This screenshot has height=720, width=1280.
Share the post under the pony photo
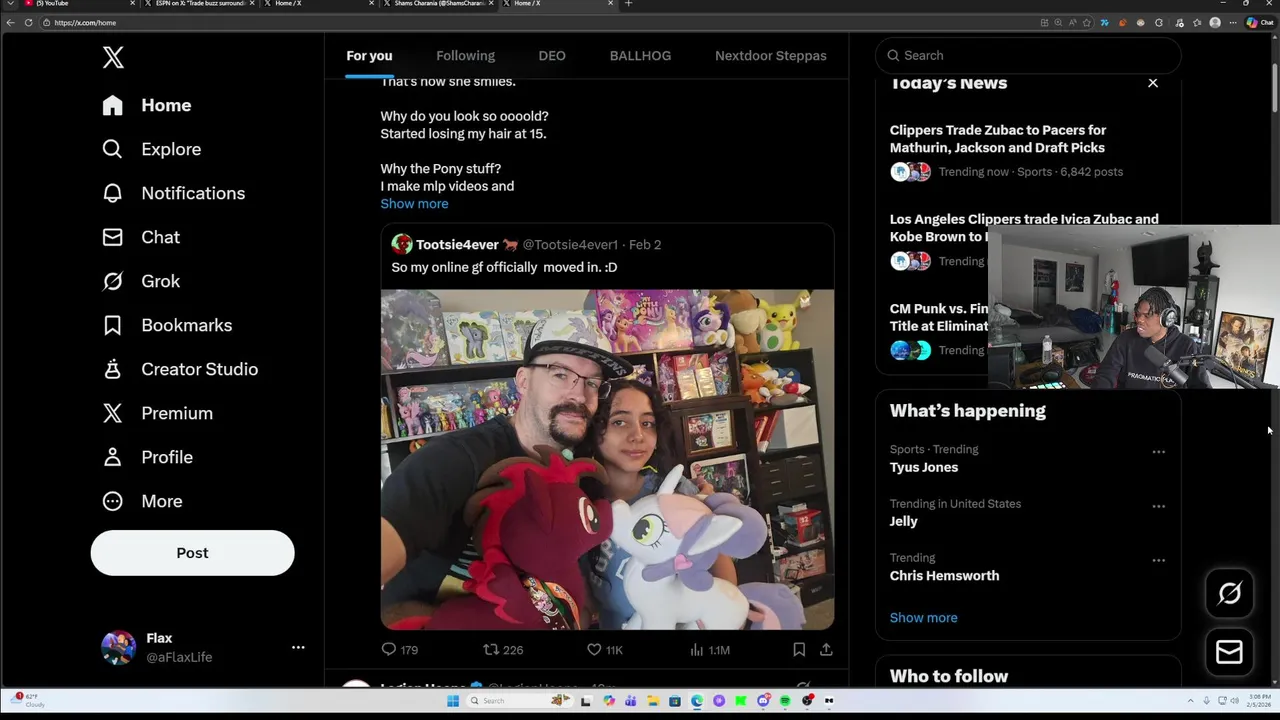(826, 649)
